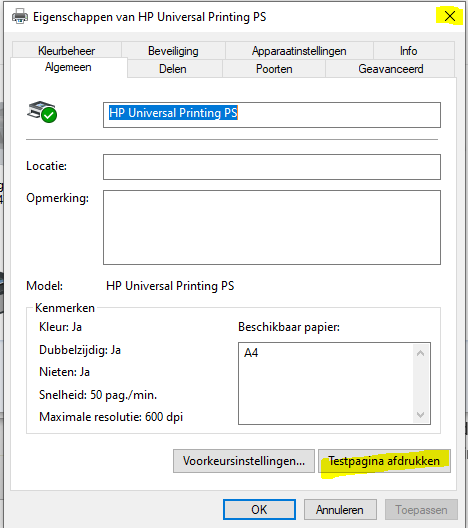Click the printer name input field
This screenshot has height=528, width=468.
[x=272, y=115]
